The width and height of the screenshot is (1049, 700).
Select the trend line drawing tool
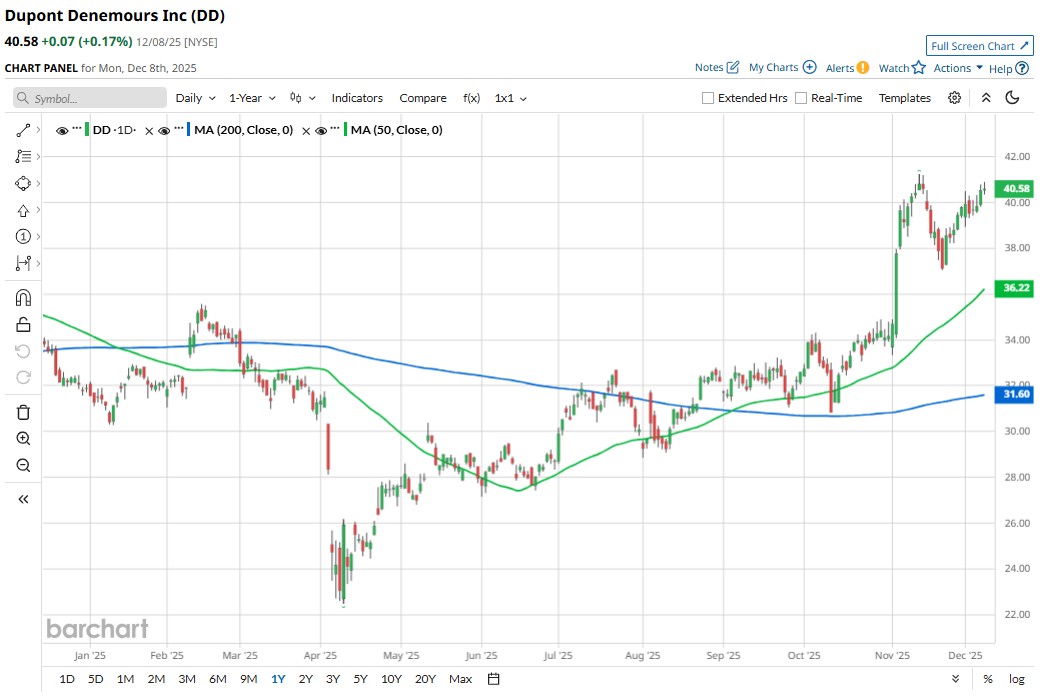coord(24,131)
